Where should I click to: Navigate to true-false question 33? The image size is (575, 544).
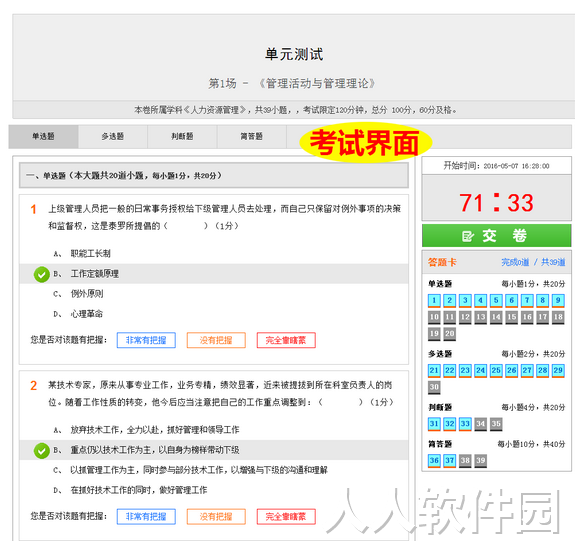pos(465,424)
